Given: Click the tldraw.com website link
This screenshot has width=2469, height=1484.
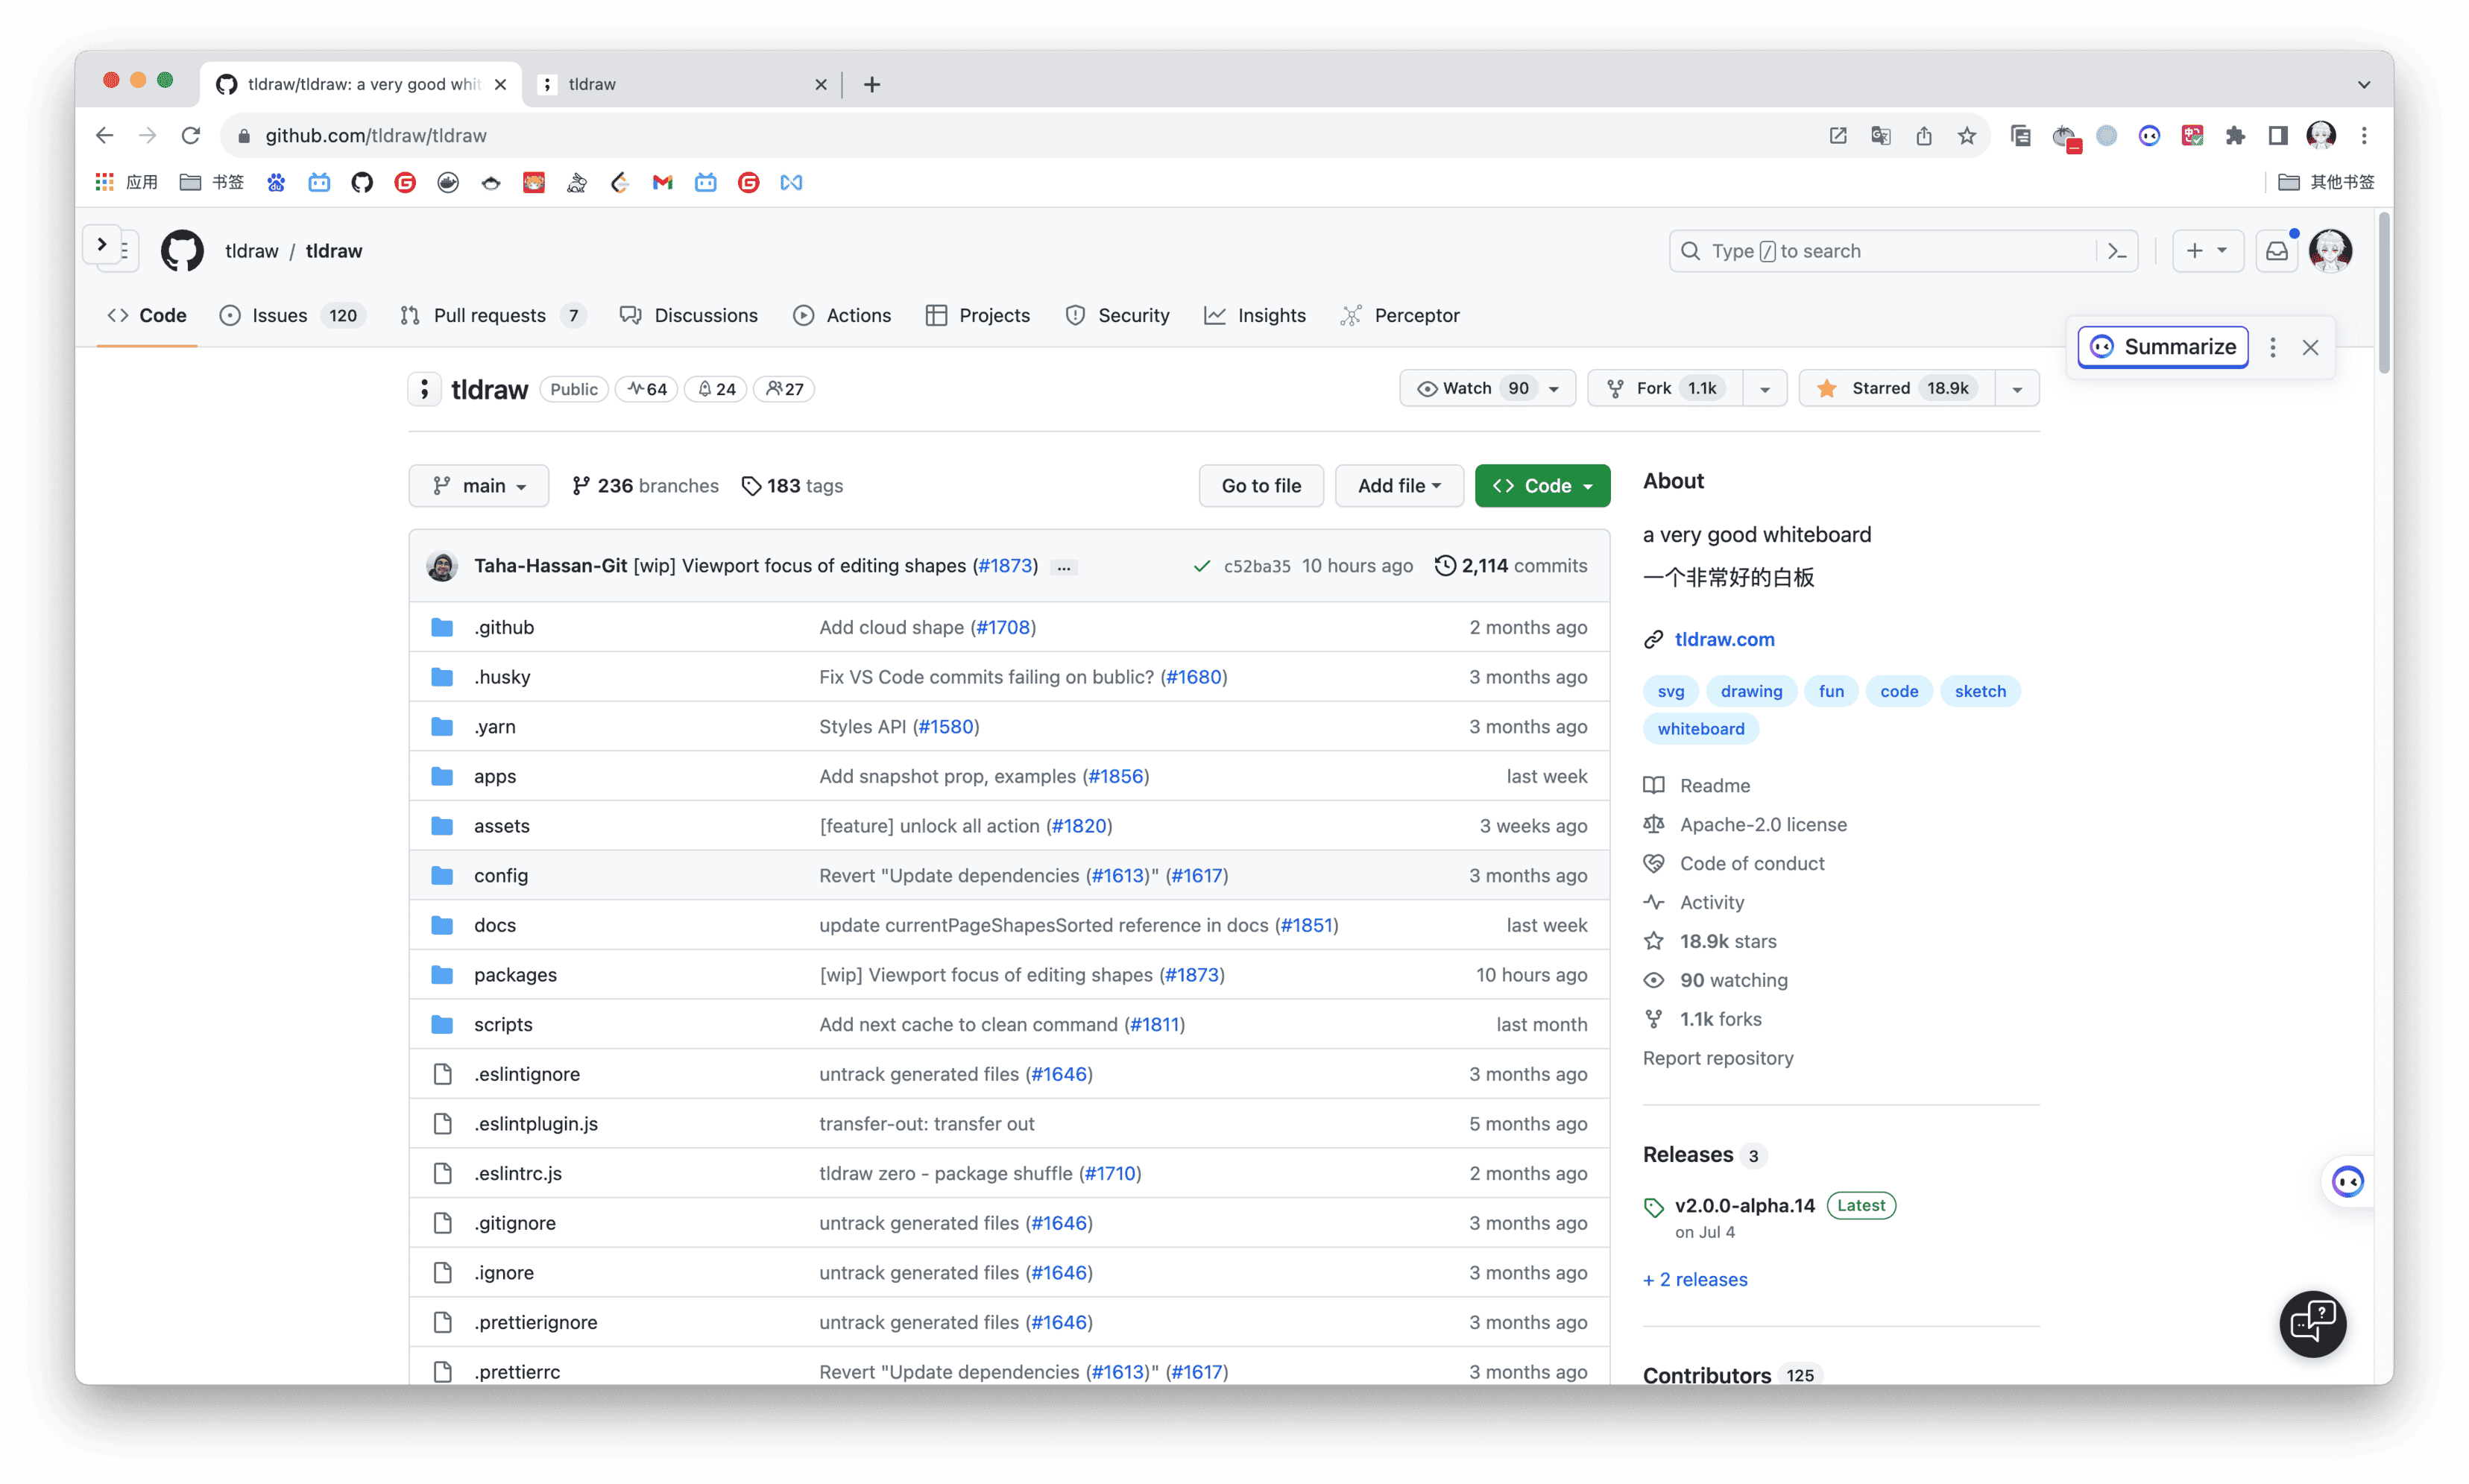Looking at the screenshot, I should tap(1724, 640).
